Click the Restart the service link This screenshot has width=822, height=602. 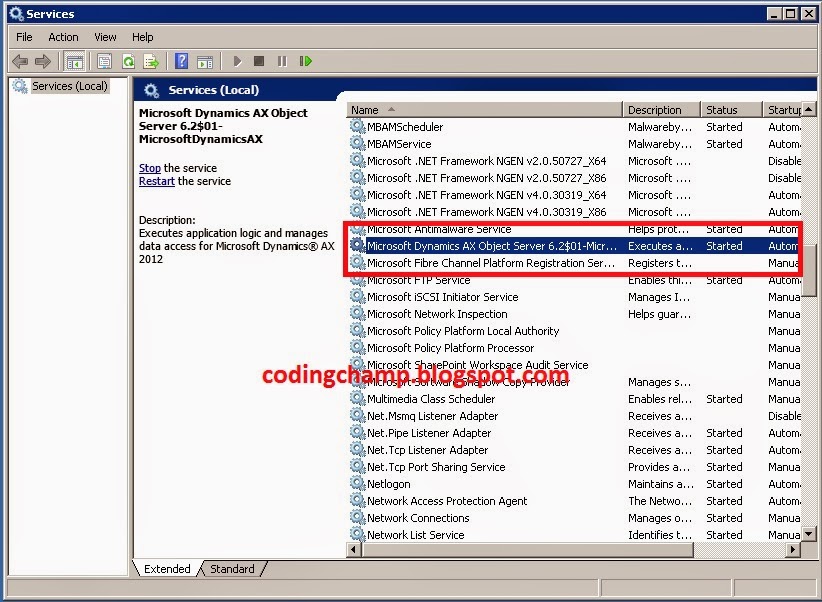156,181
